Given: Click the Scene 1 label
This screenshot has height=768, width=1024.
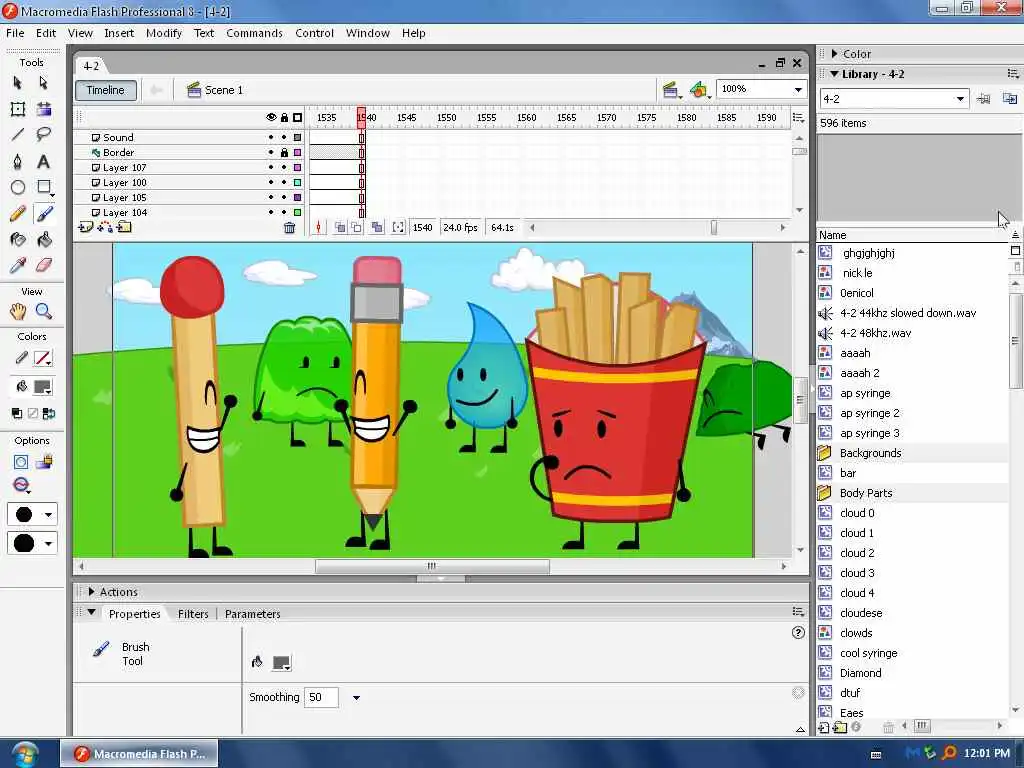Looking at the screenshot, I should click(223, 90).
